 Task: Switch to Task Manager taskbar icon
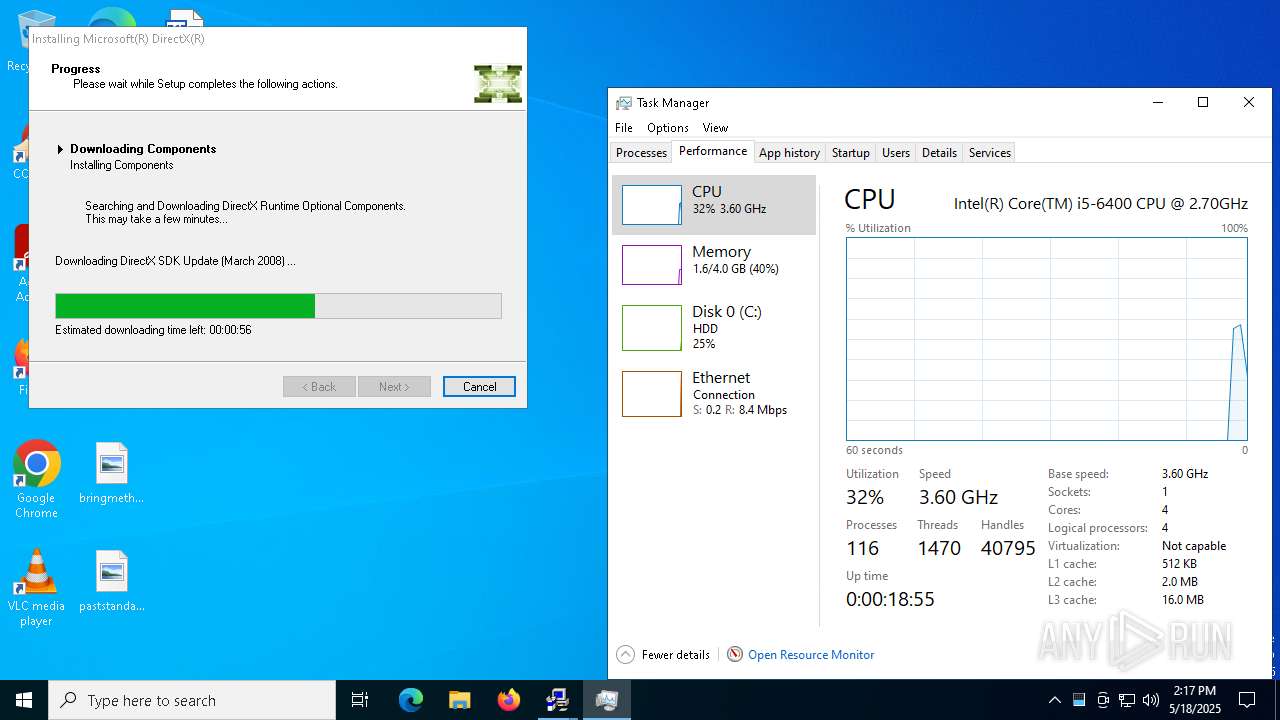(606, 700)
